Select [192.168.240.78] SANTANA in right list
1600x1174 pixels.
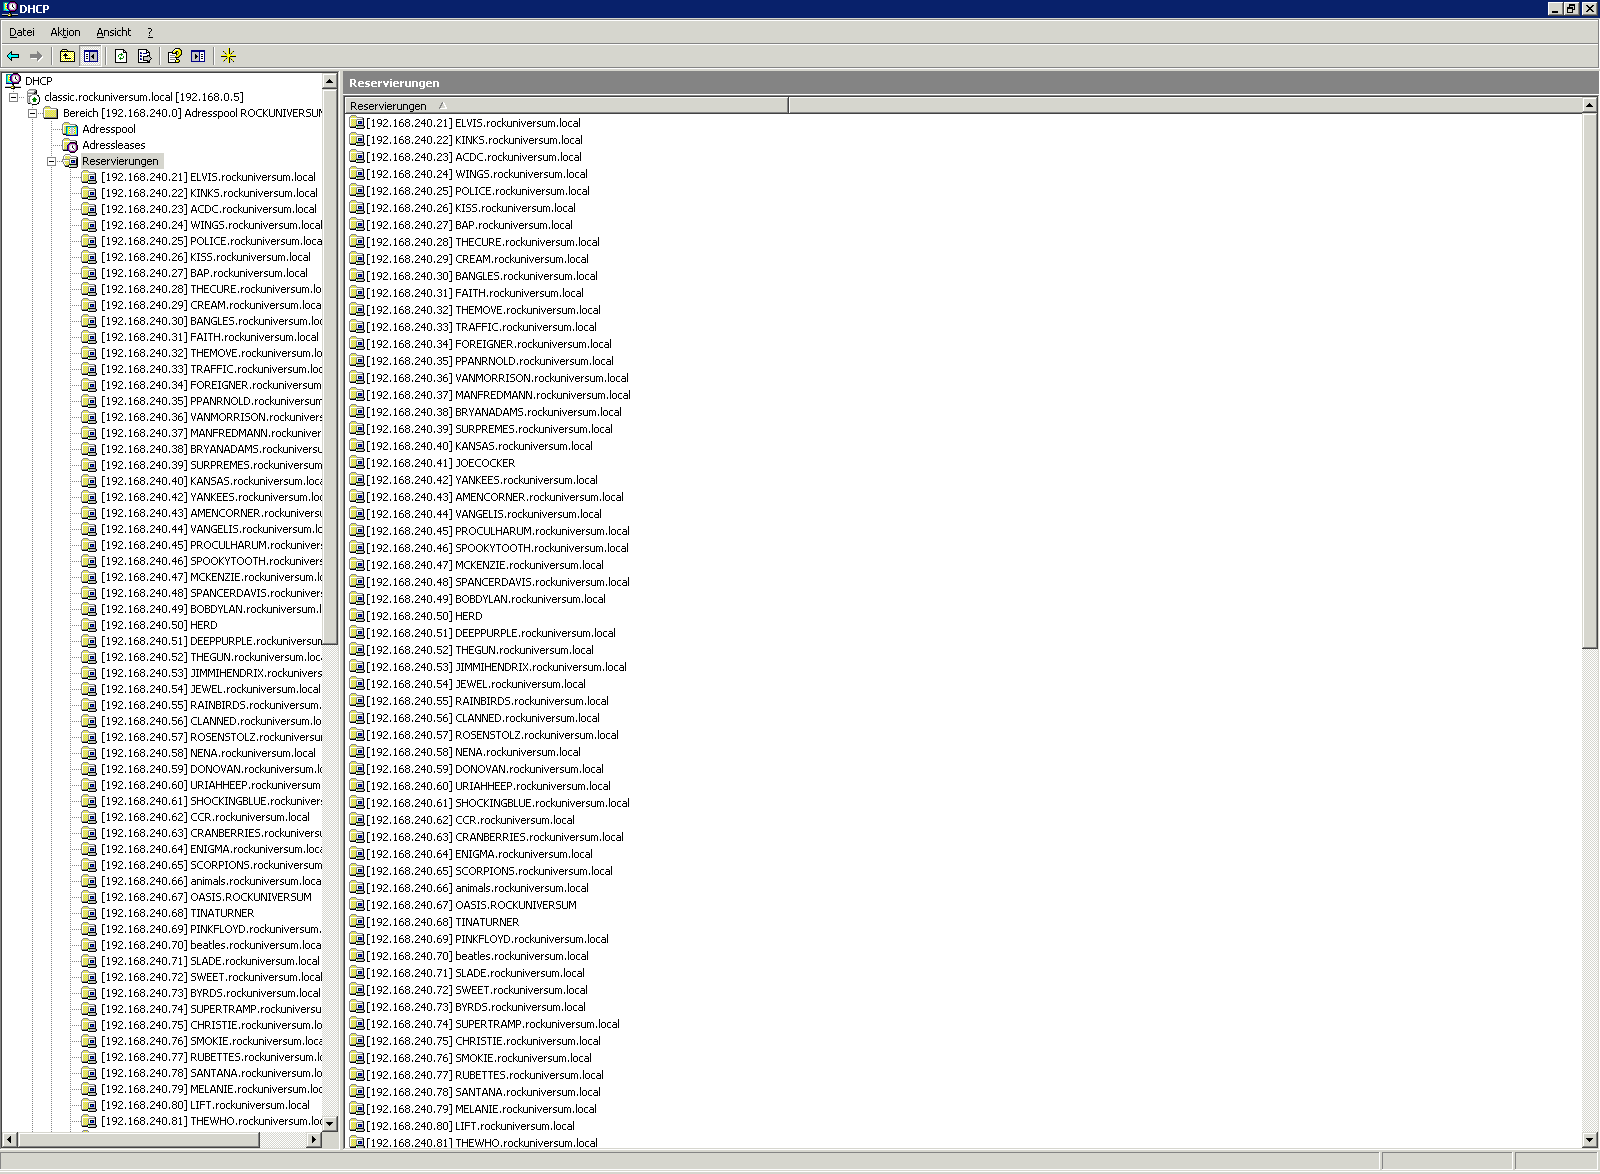[x=483, y=1092]
